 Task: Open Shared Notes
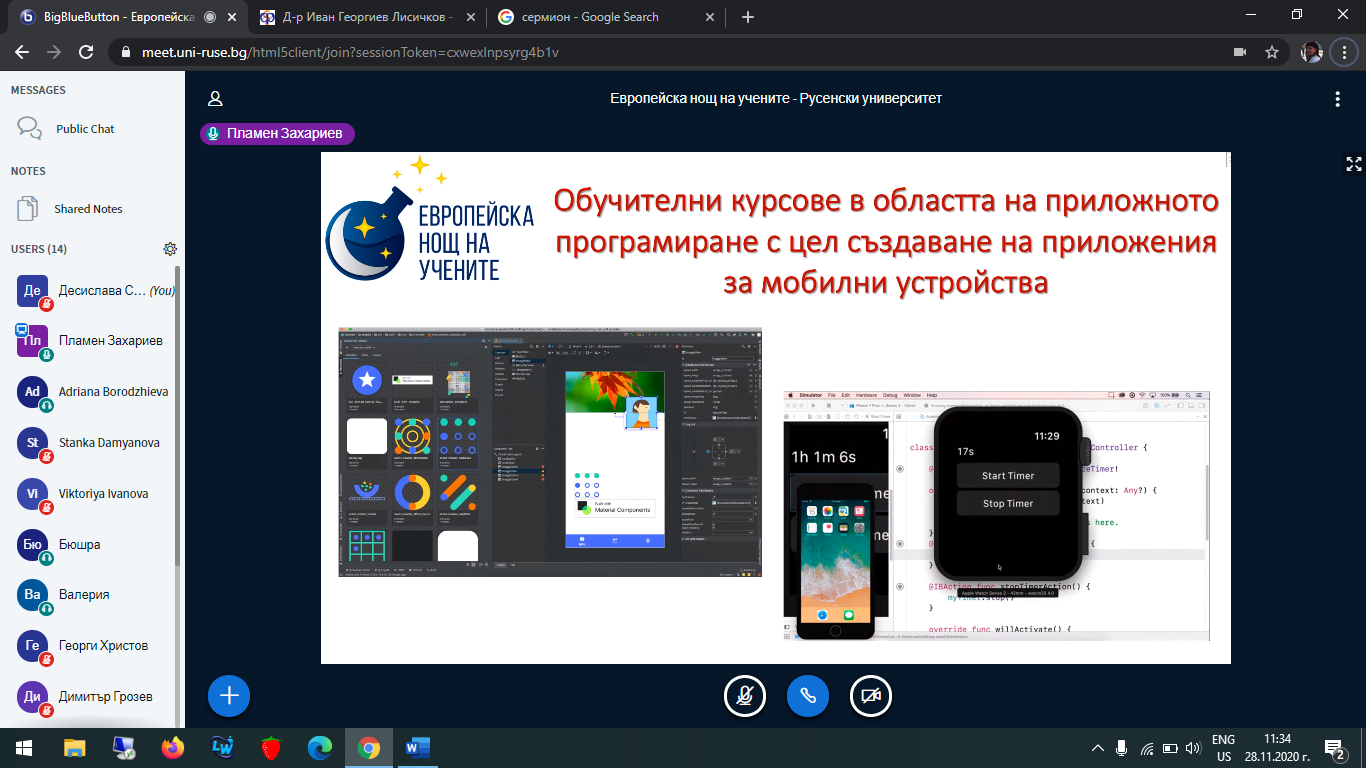pos(87,209)
